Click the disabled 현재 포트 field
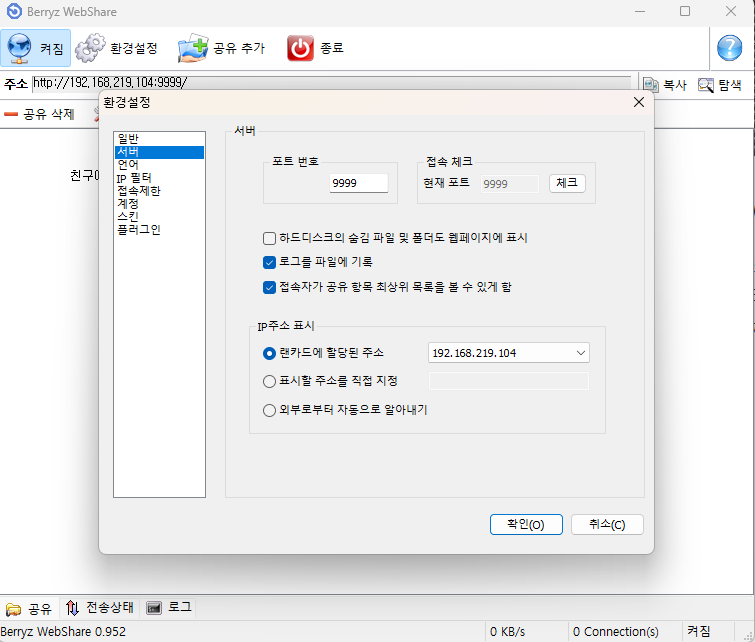This screenshot has height=642, width=755. pos(509,183)
